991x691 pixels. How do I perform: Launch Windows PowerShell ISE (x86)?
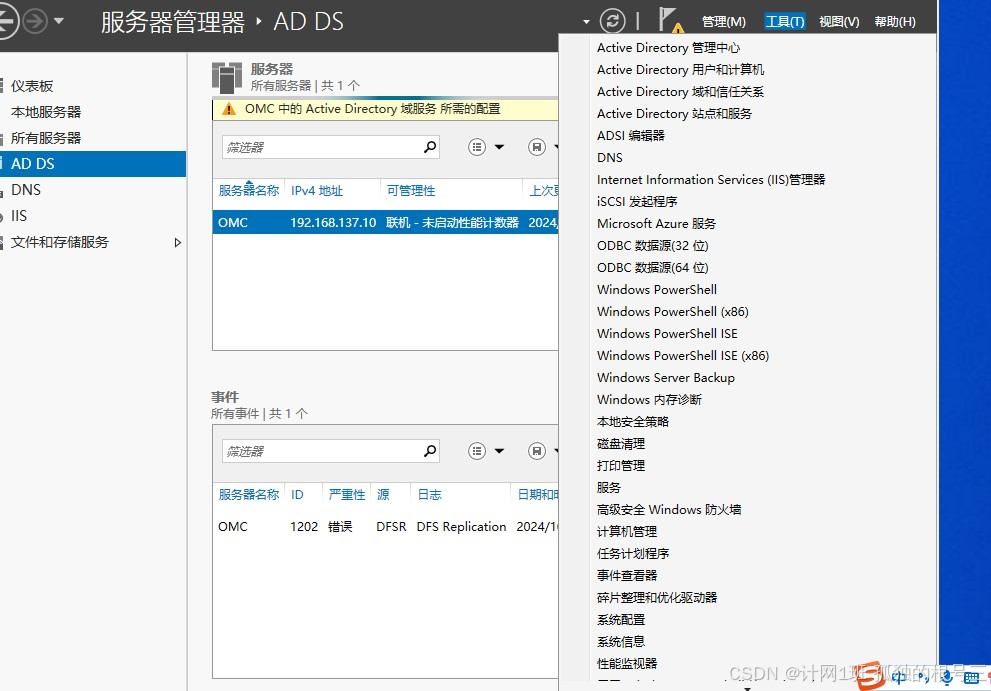coord(683,356)
